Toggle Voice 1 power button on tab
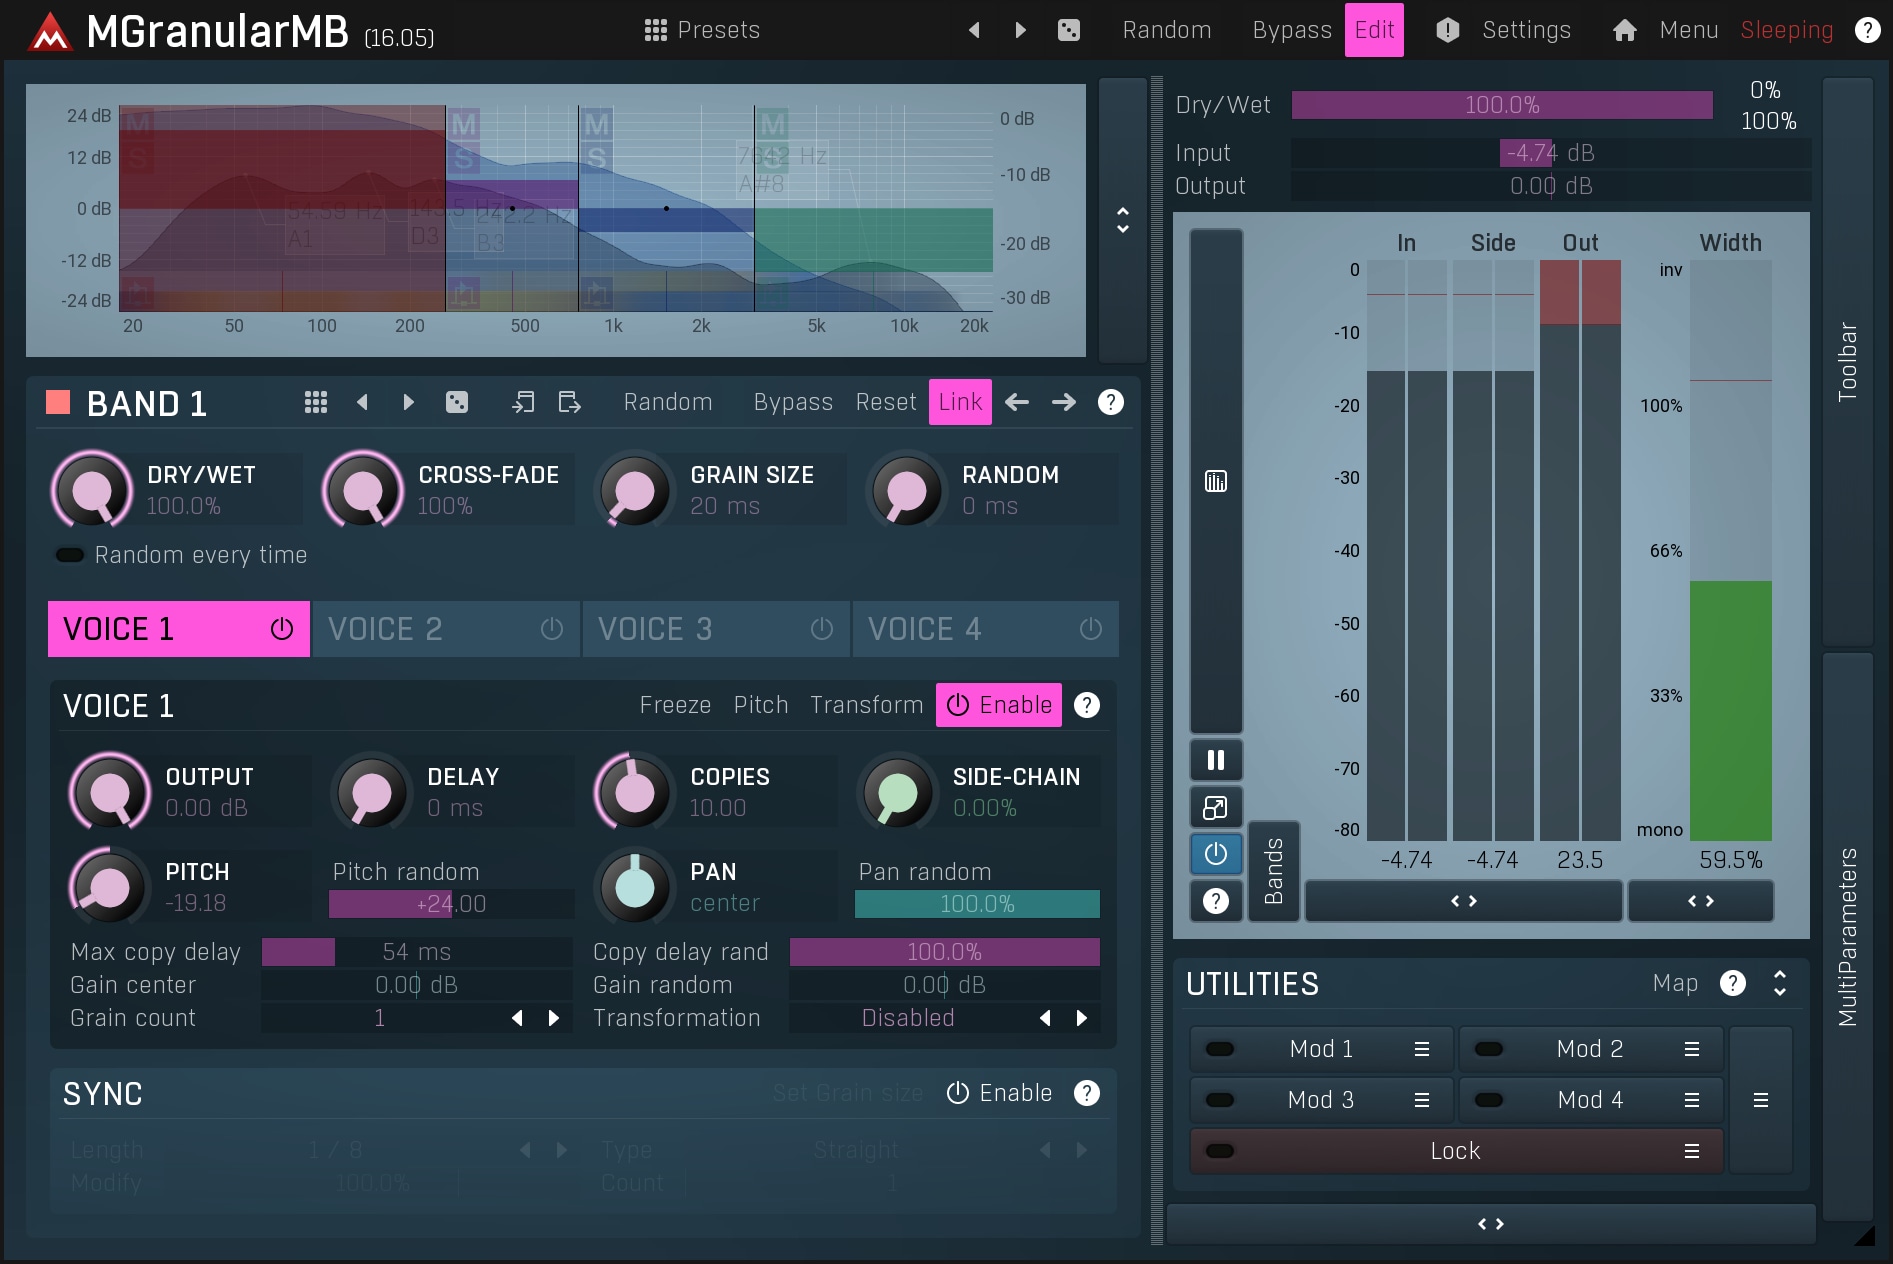Image resolution: width=1893 pixels, height=1264 pixels. [x=282, y=629]
